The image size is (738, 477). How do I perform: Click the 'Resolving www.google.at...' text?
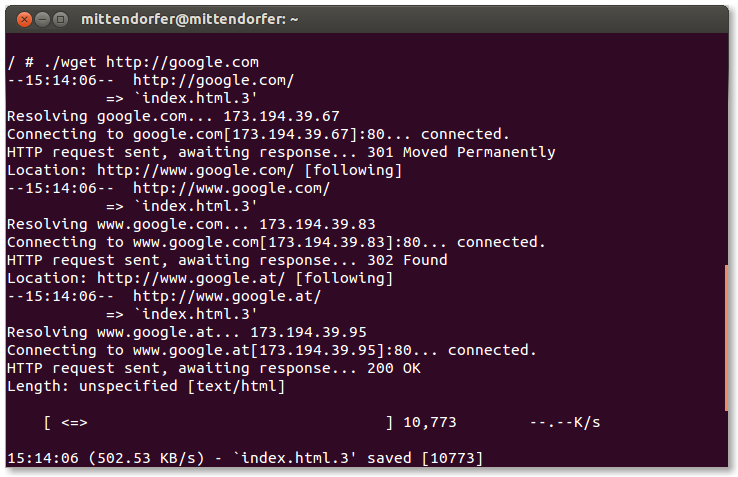[124, 332]
